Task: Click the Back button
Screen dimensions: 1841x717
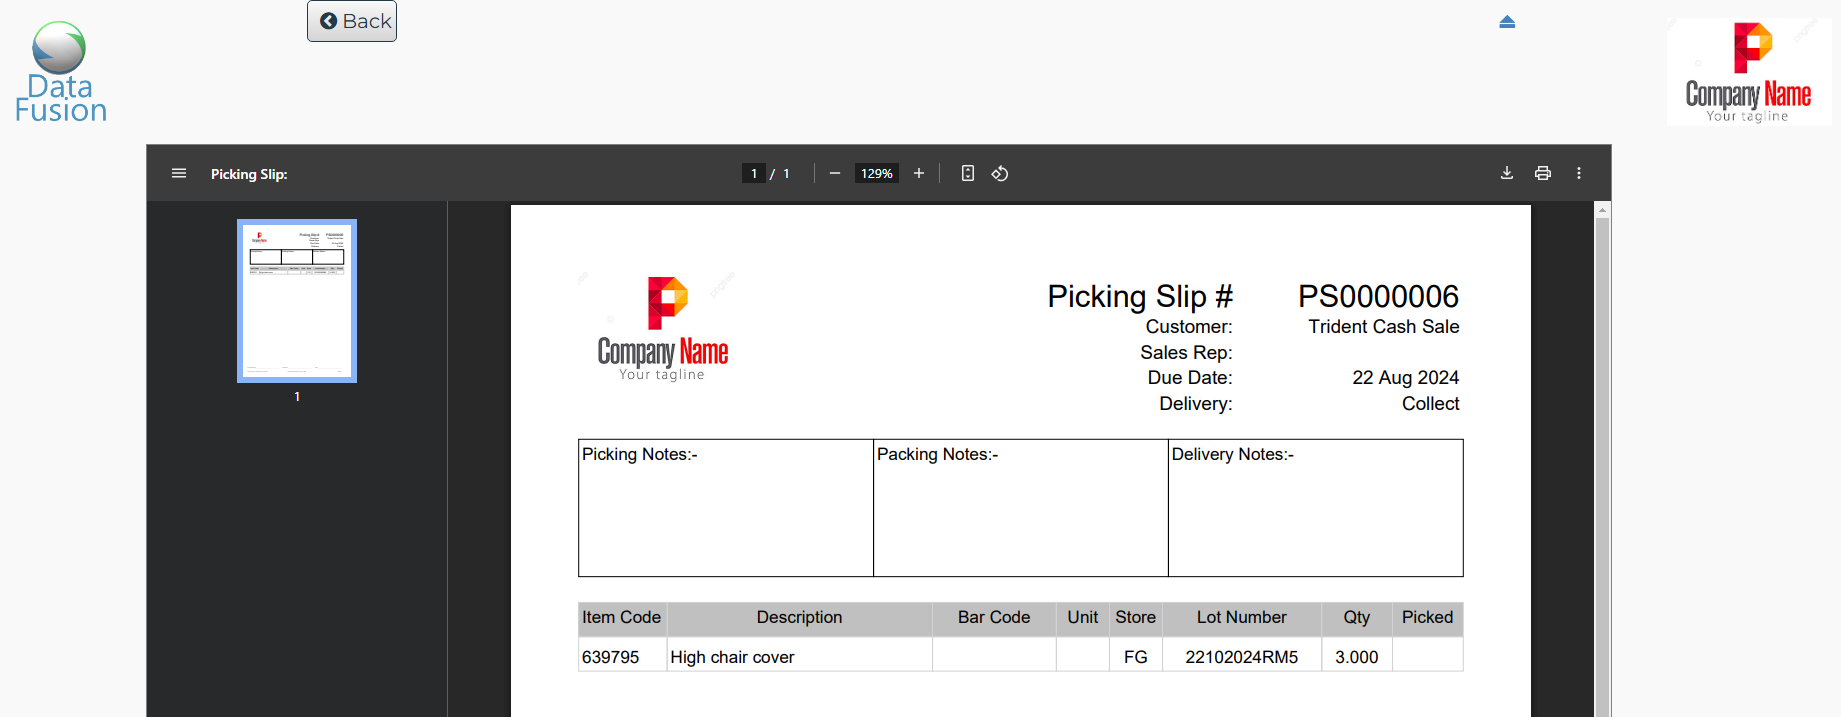Action: 352,21
